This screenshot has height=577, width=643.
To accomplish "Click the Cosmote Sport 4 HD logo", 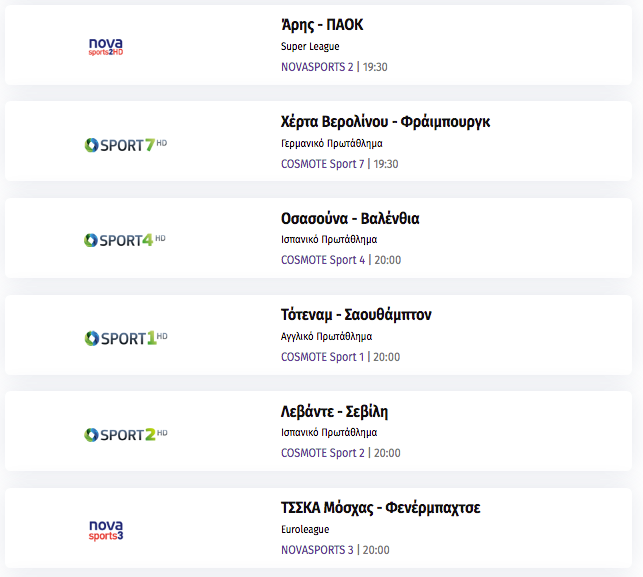I will (x=125, y=240).
